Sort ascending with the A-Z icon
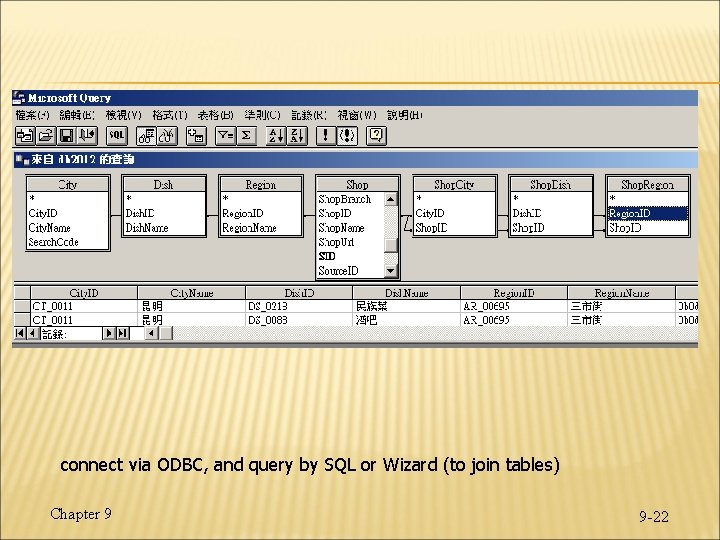The height and width of the screenshot is (540, 720). [276, 135]
